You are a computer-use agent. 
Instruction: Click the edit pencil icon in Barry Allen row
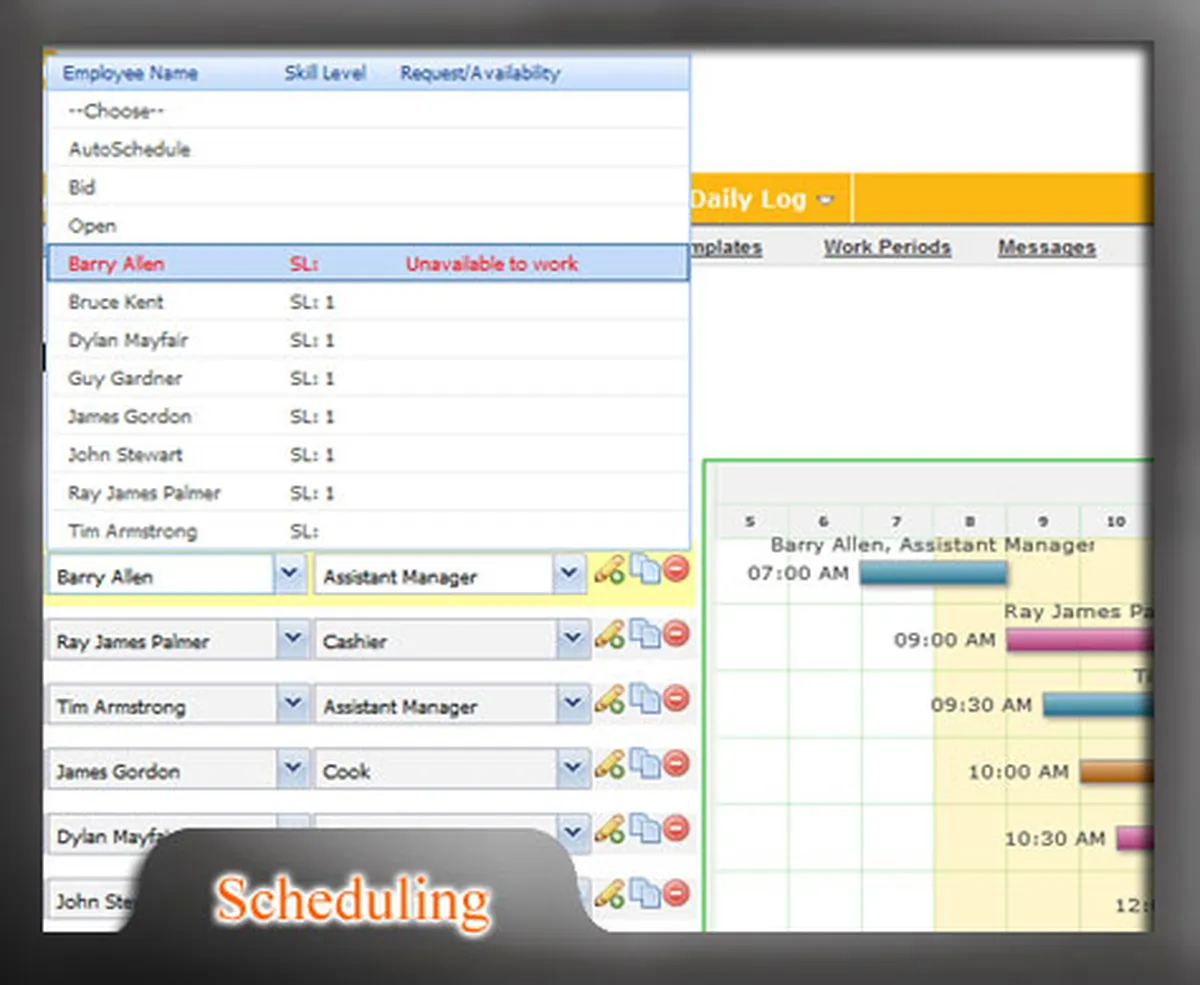point(609,571)
